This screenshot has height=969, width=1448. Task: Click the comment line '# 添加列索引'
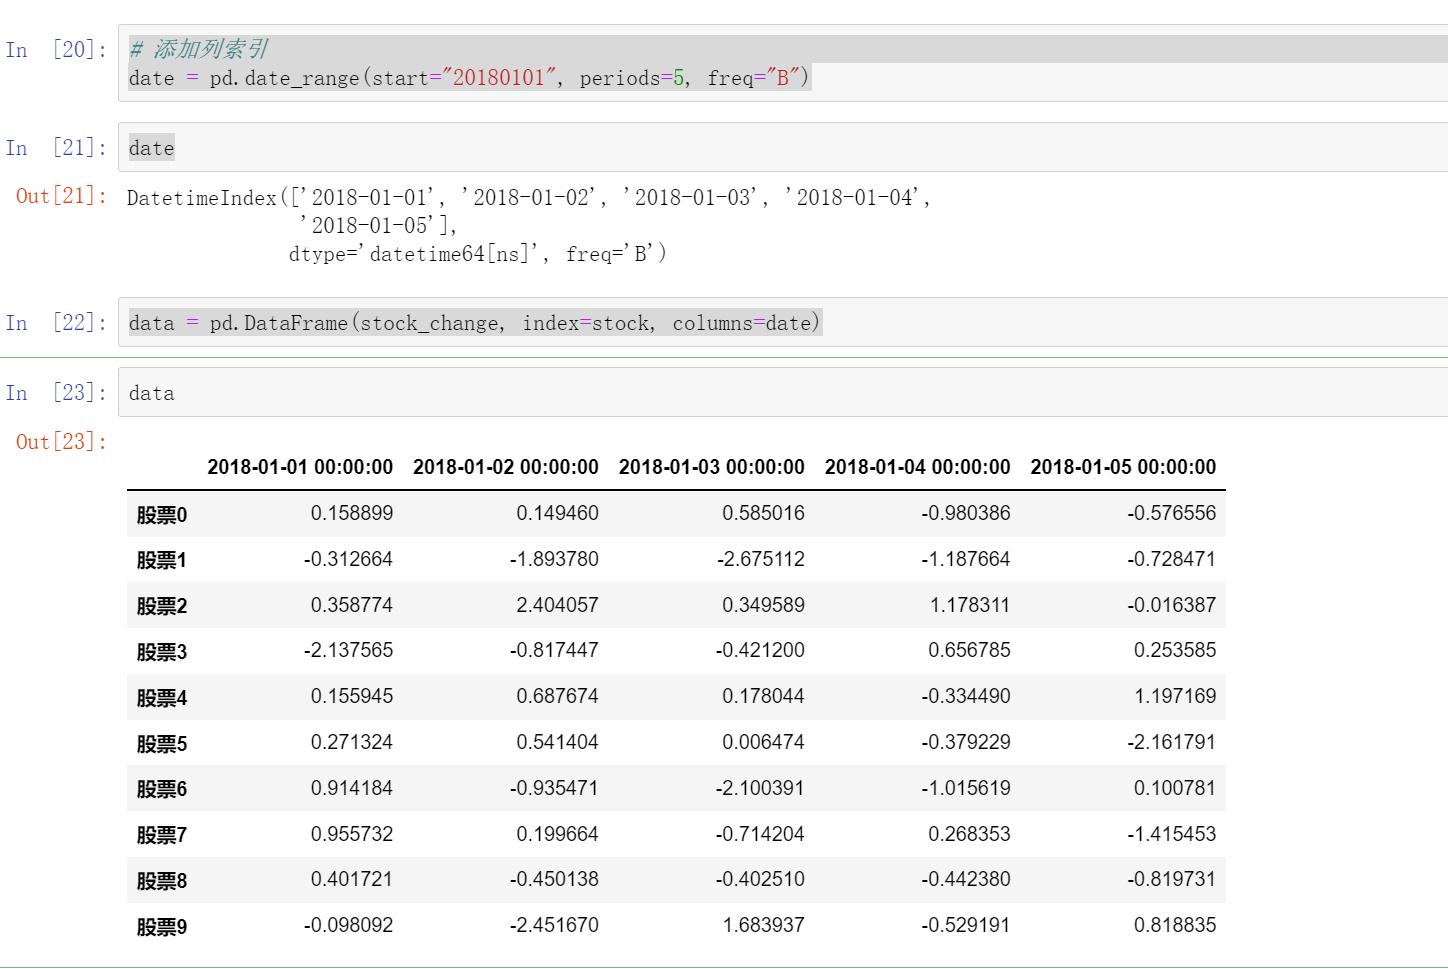click(x=198, y=49)
